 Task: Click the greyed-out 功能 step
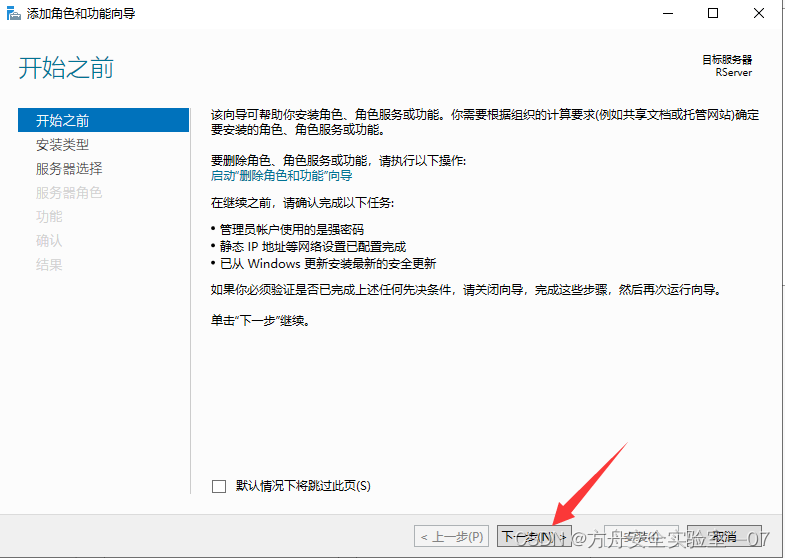click(x=49, y=217)
